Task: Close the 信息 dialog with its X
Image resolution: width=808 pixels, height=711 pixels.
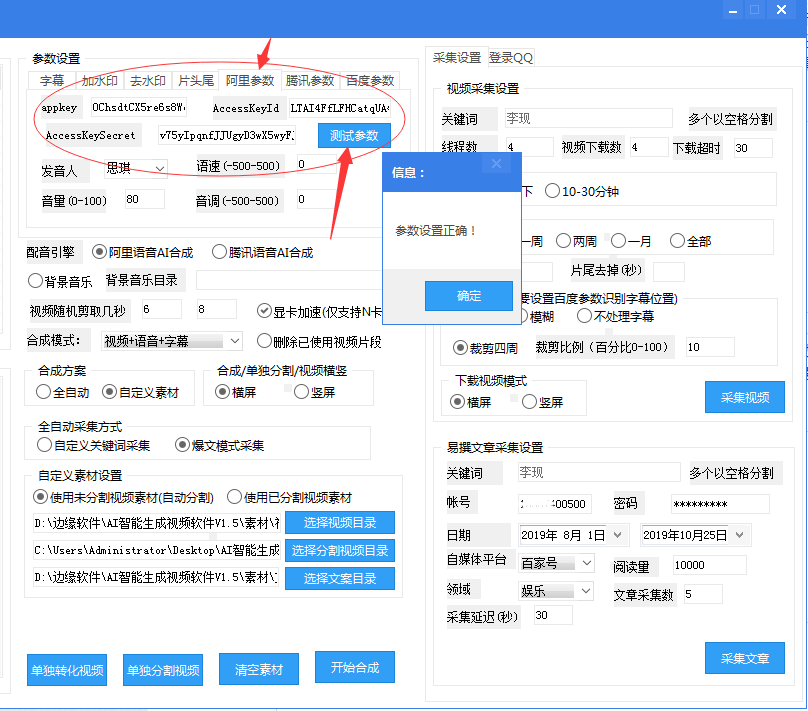Action: (496, 164)
